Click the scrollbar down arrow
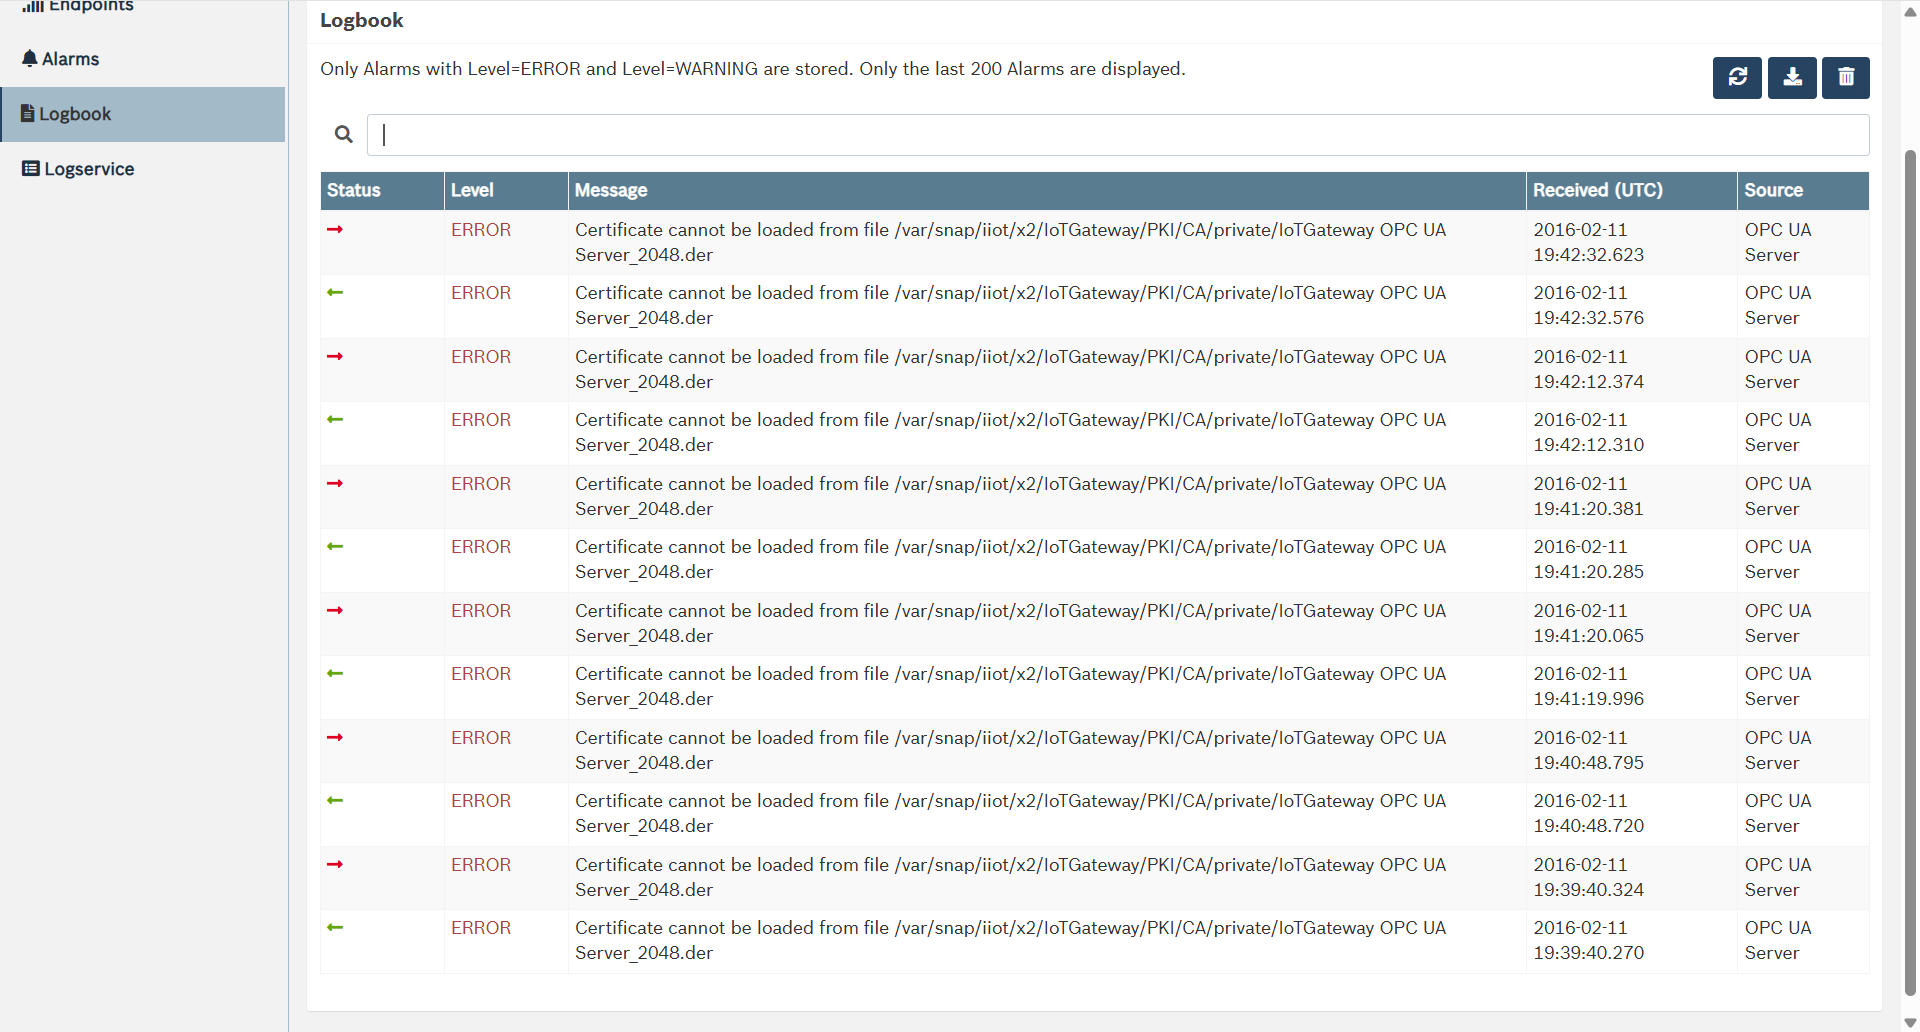 (x=1910, y=1022)
